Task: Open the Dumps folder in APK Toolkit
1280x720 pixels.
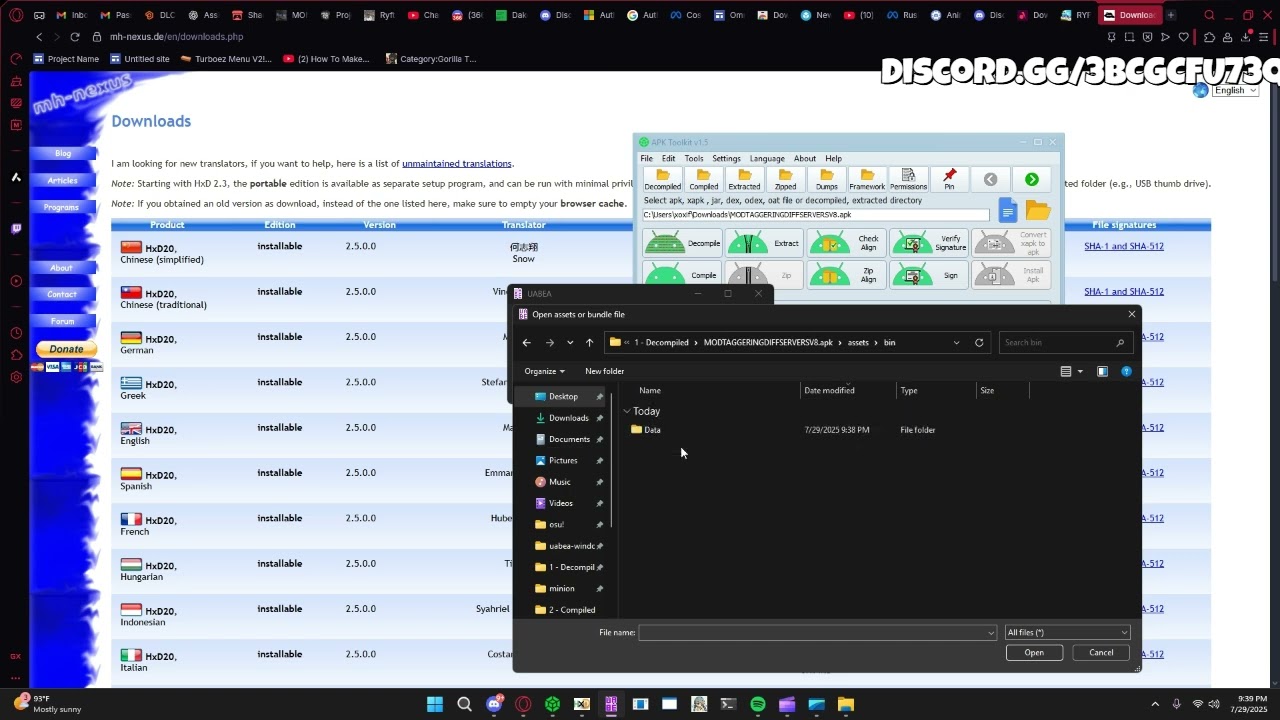Action: [x=826, y=180]
